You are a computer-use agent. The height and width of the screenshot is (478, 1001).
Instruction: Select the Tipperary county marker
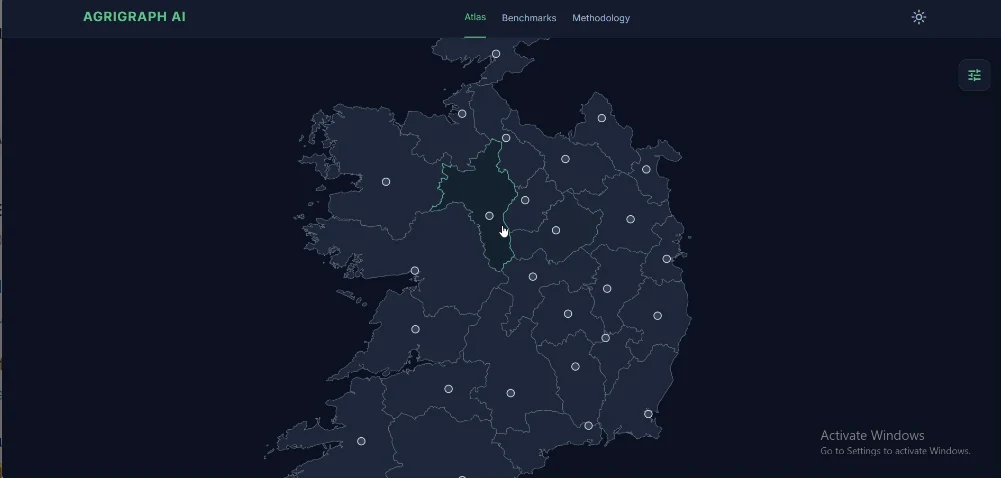[x=511, y=393]
